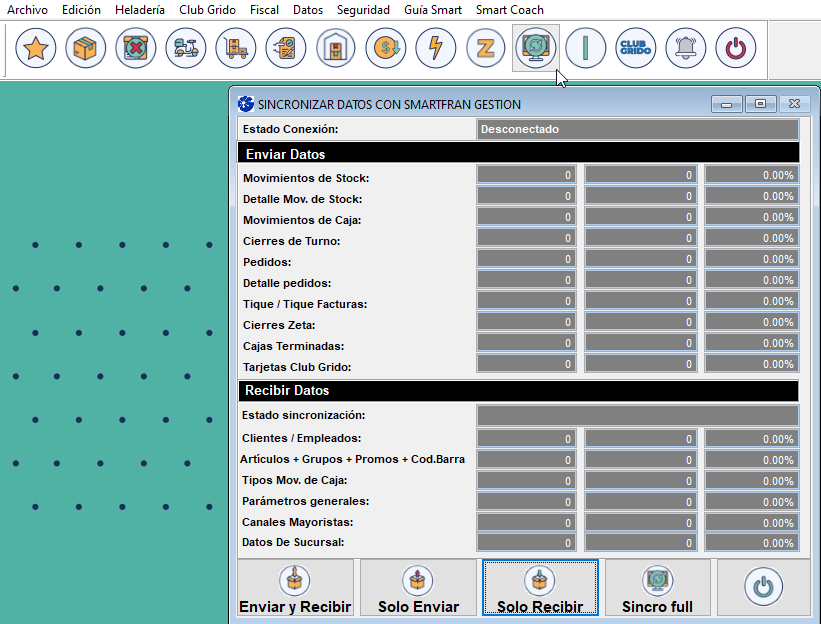Open the Club Grido toolbar icon
Viewport: 821px width, 624px height.
coord(636,48)
